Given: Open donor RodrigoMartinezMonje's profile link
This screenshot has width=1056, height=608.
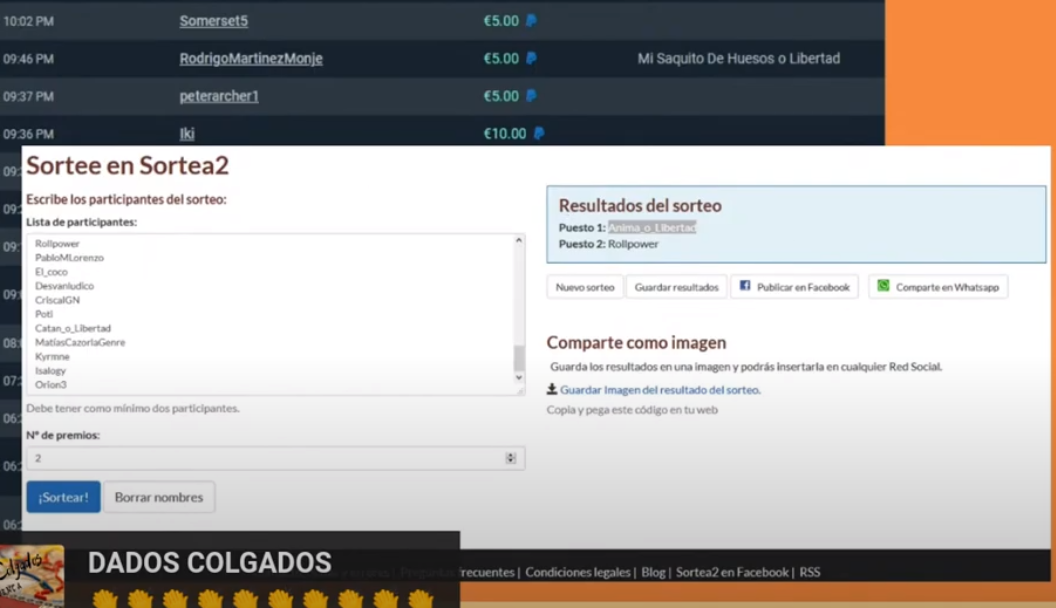Looking at the screenshot, I should [x=251, y=59].
